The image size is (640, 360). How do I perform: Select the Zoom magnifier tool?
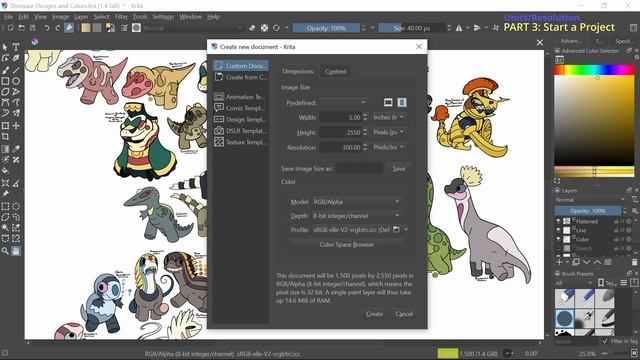(5, 251)
